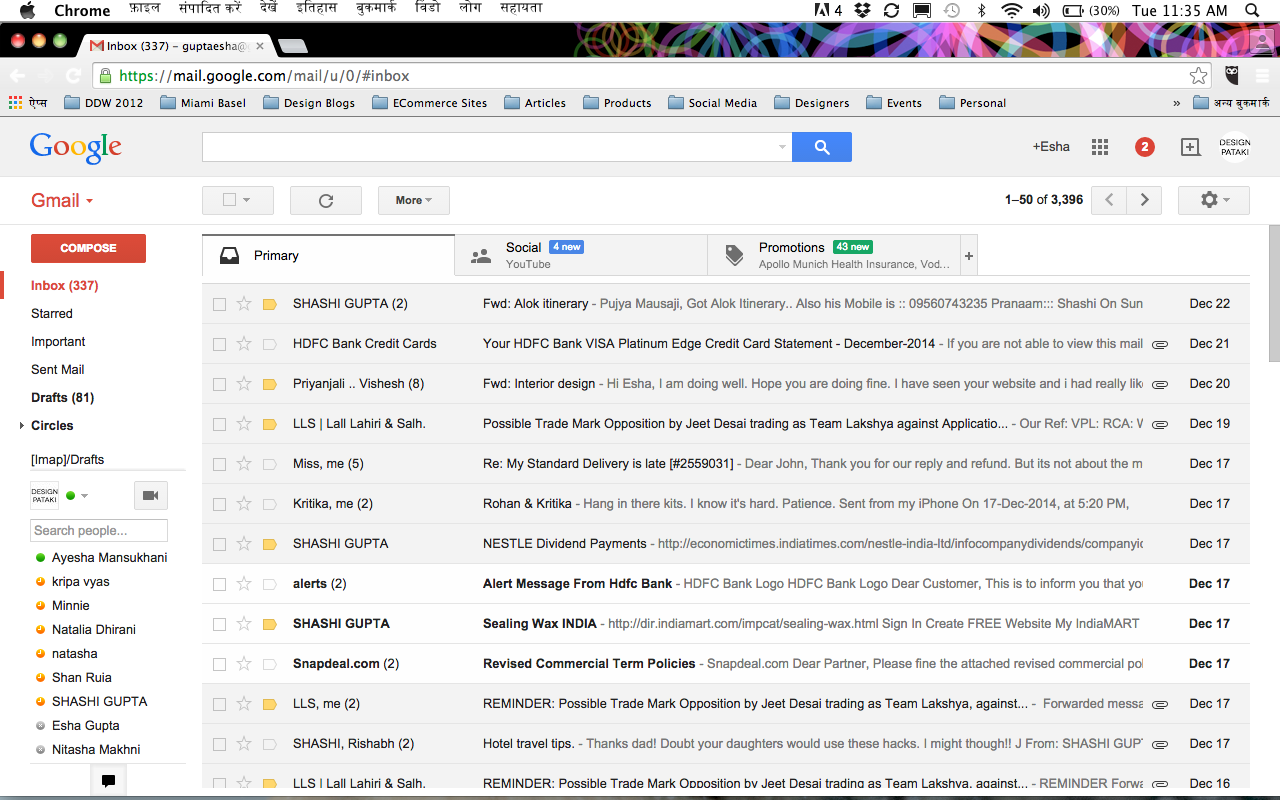Screen dimensions: 1280x800
Task: Open the Gmail product switcher dropdown
Action: coord(62,200)
